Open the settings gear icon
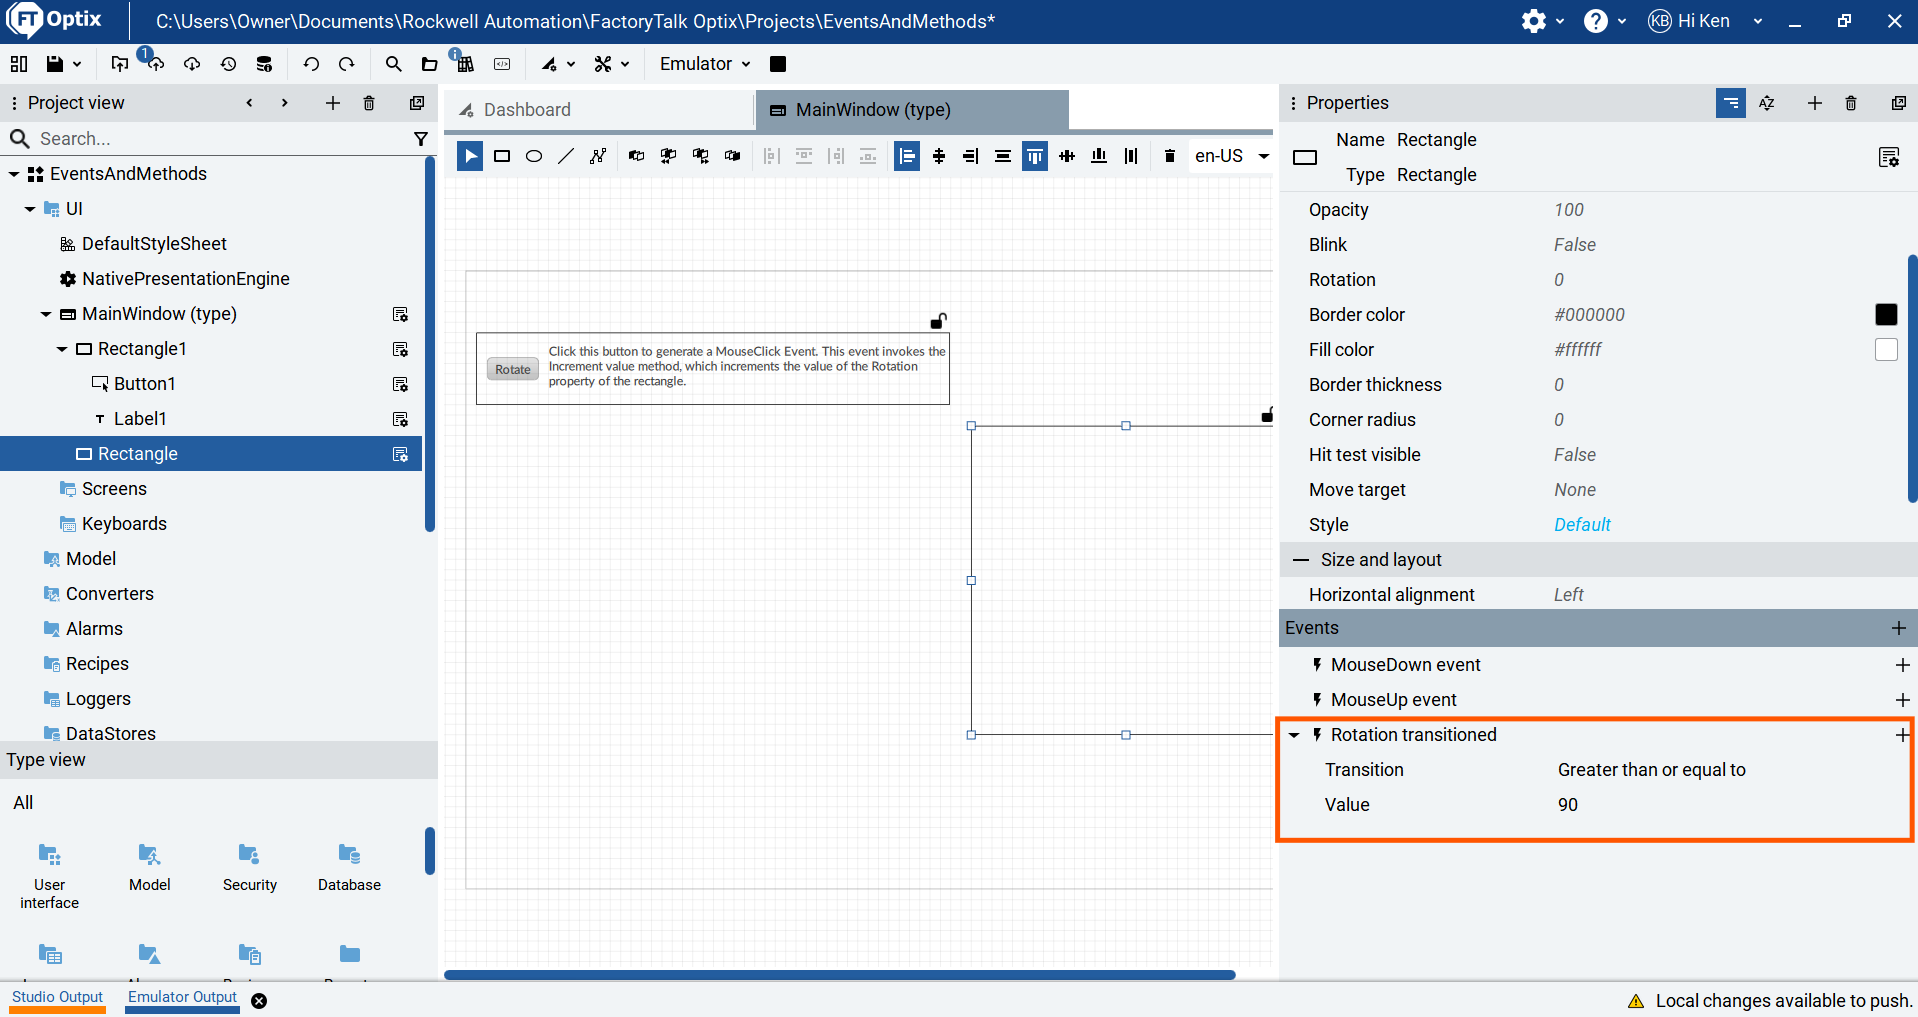The image size is (1918, 1017). click(x=1534, y=21)
